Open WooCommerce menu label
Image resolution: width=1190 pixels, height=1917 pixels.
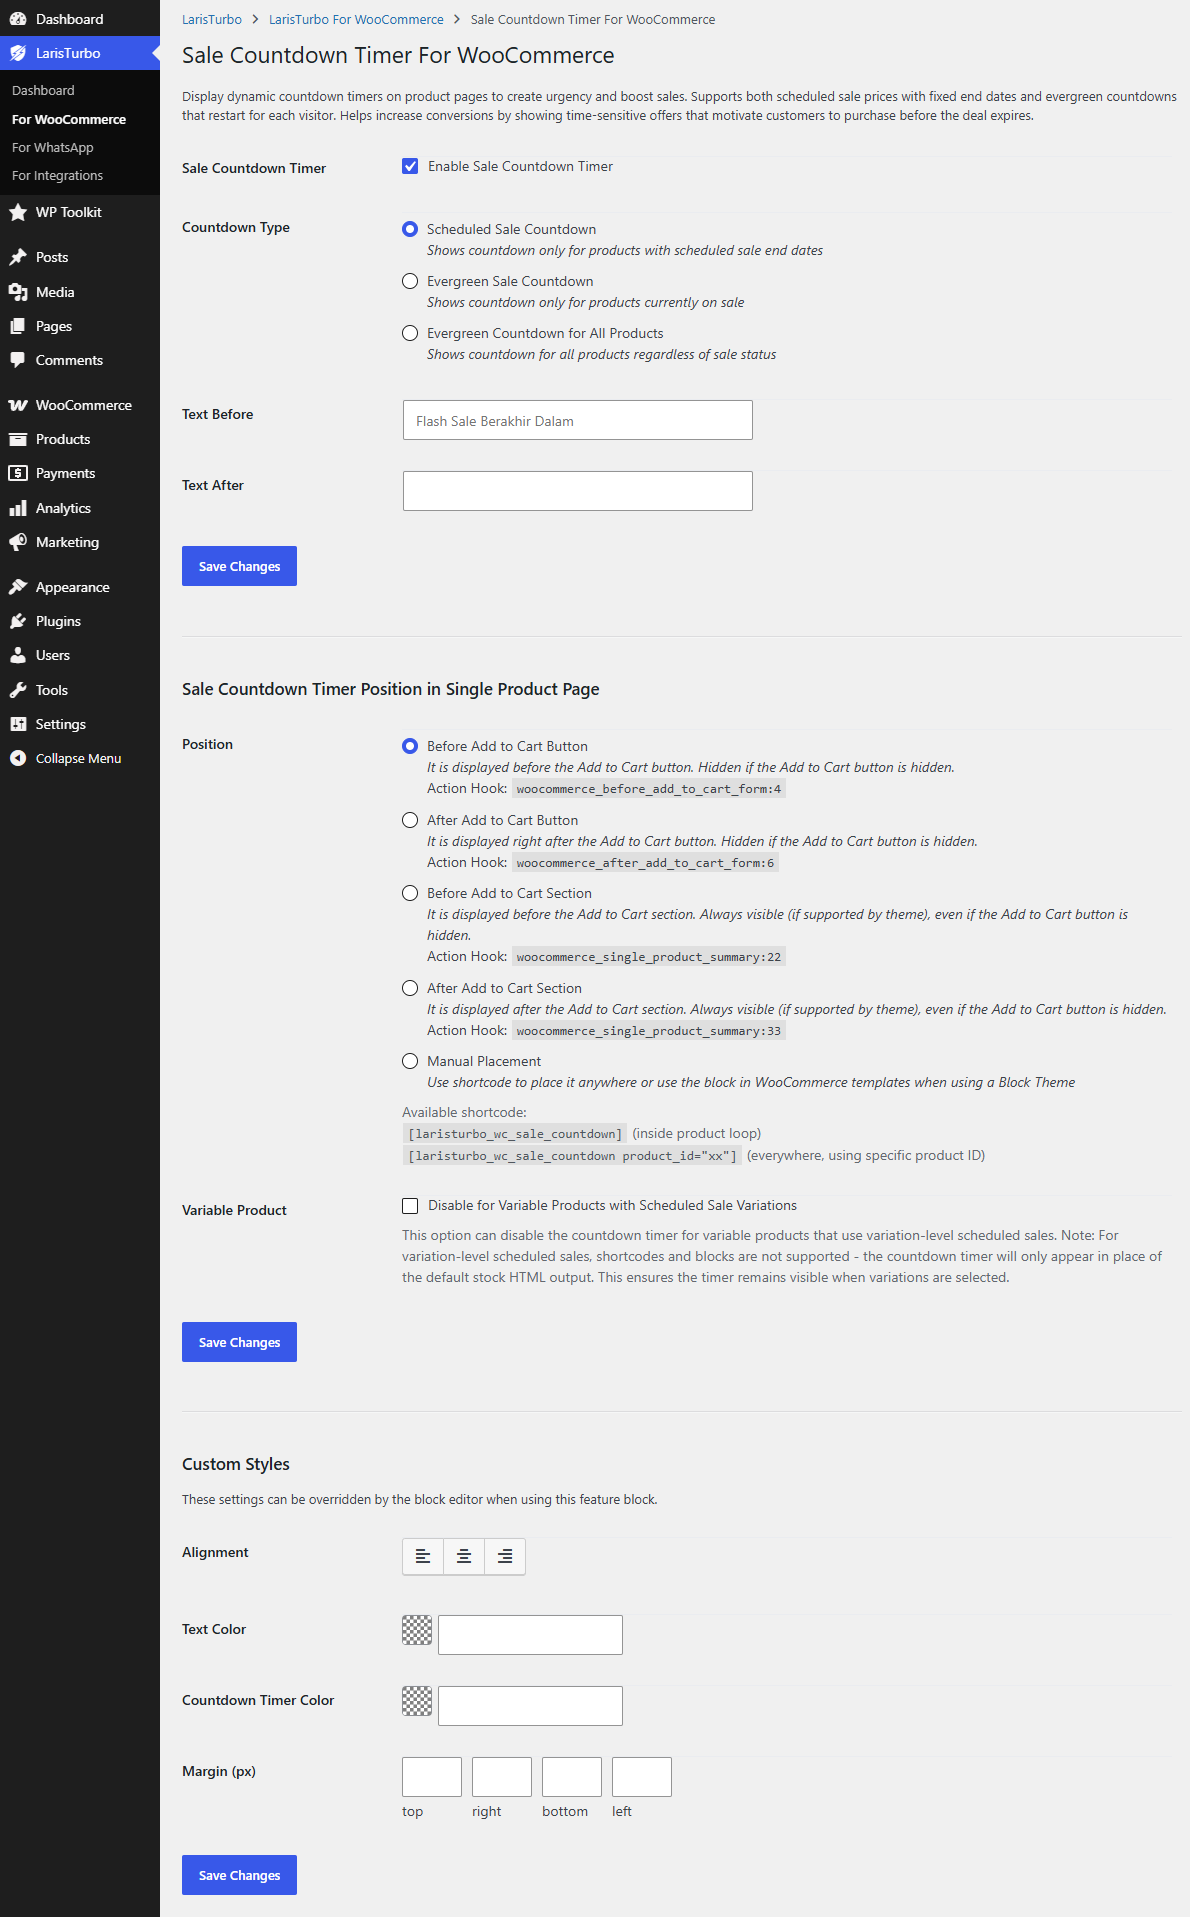pyautogui.click(x=84, y=405)
